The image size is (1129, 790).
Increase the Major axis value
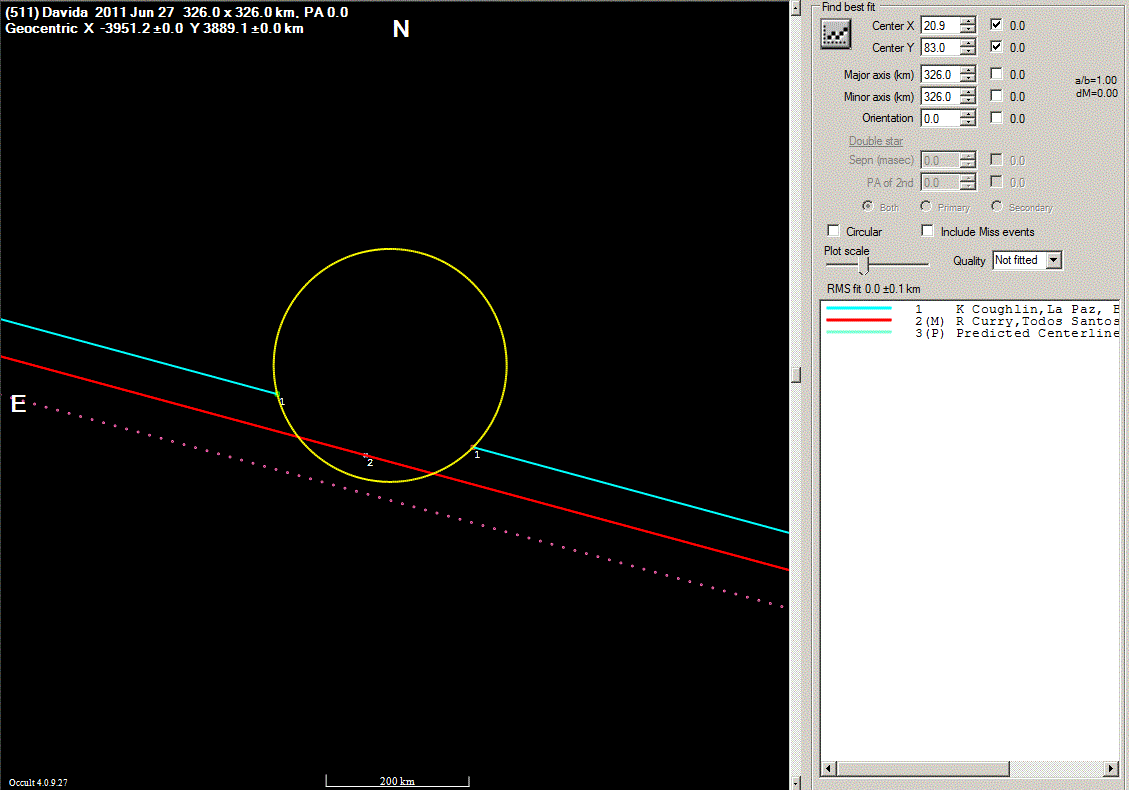tap(968, 70)
